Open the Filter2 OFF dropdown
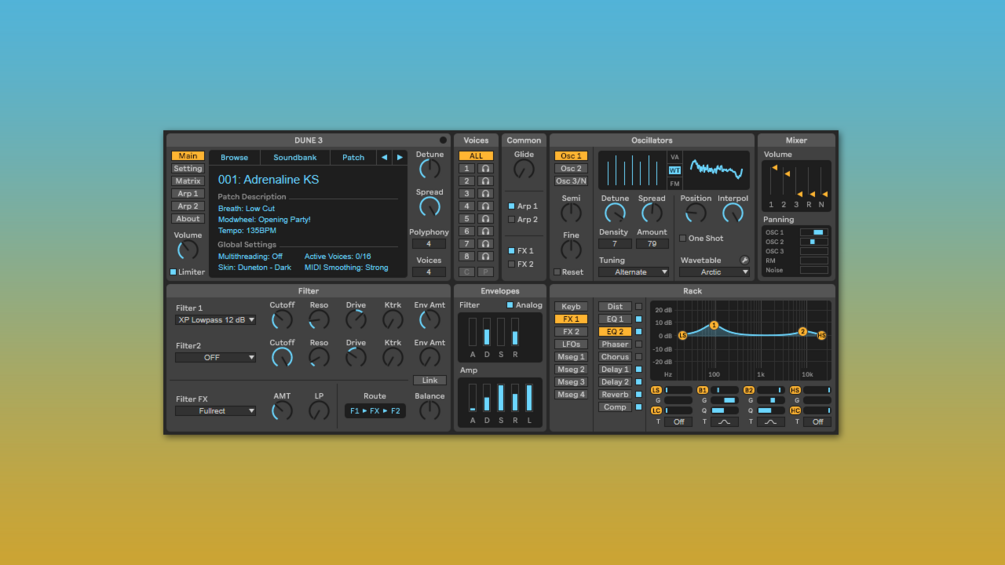This screenshot has height=565, width=1005. [216, 357]
